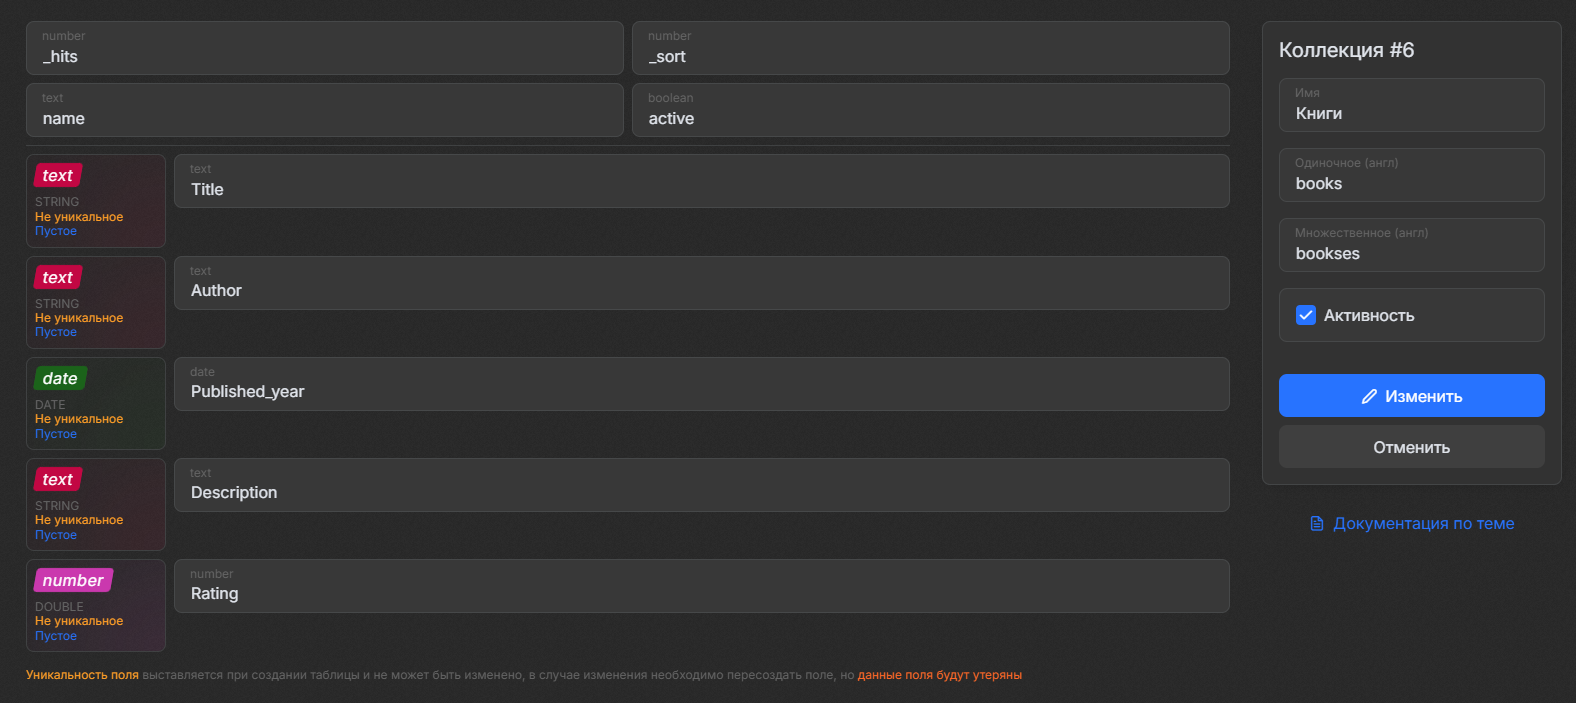Click into the Published_year field input
Image resolution: width=1576 pixels, height=703 pixels.
701,391
